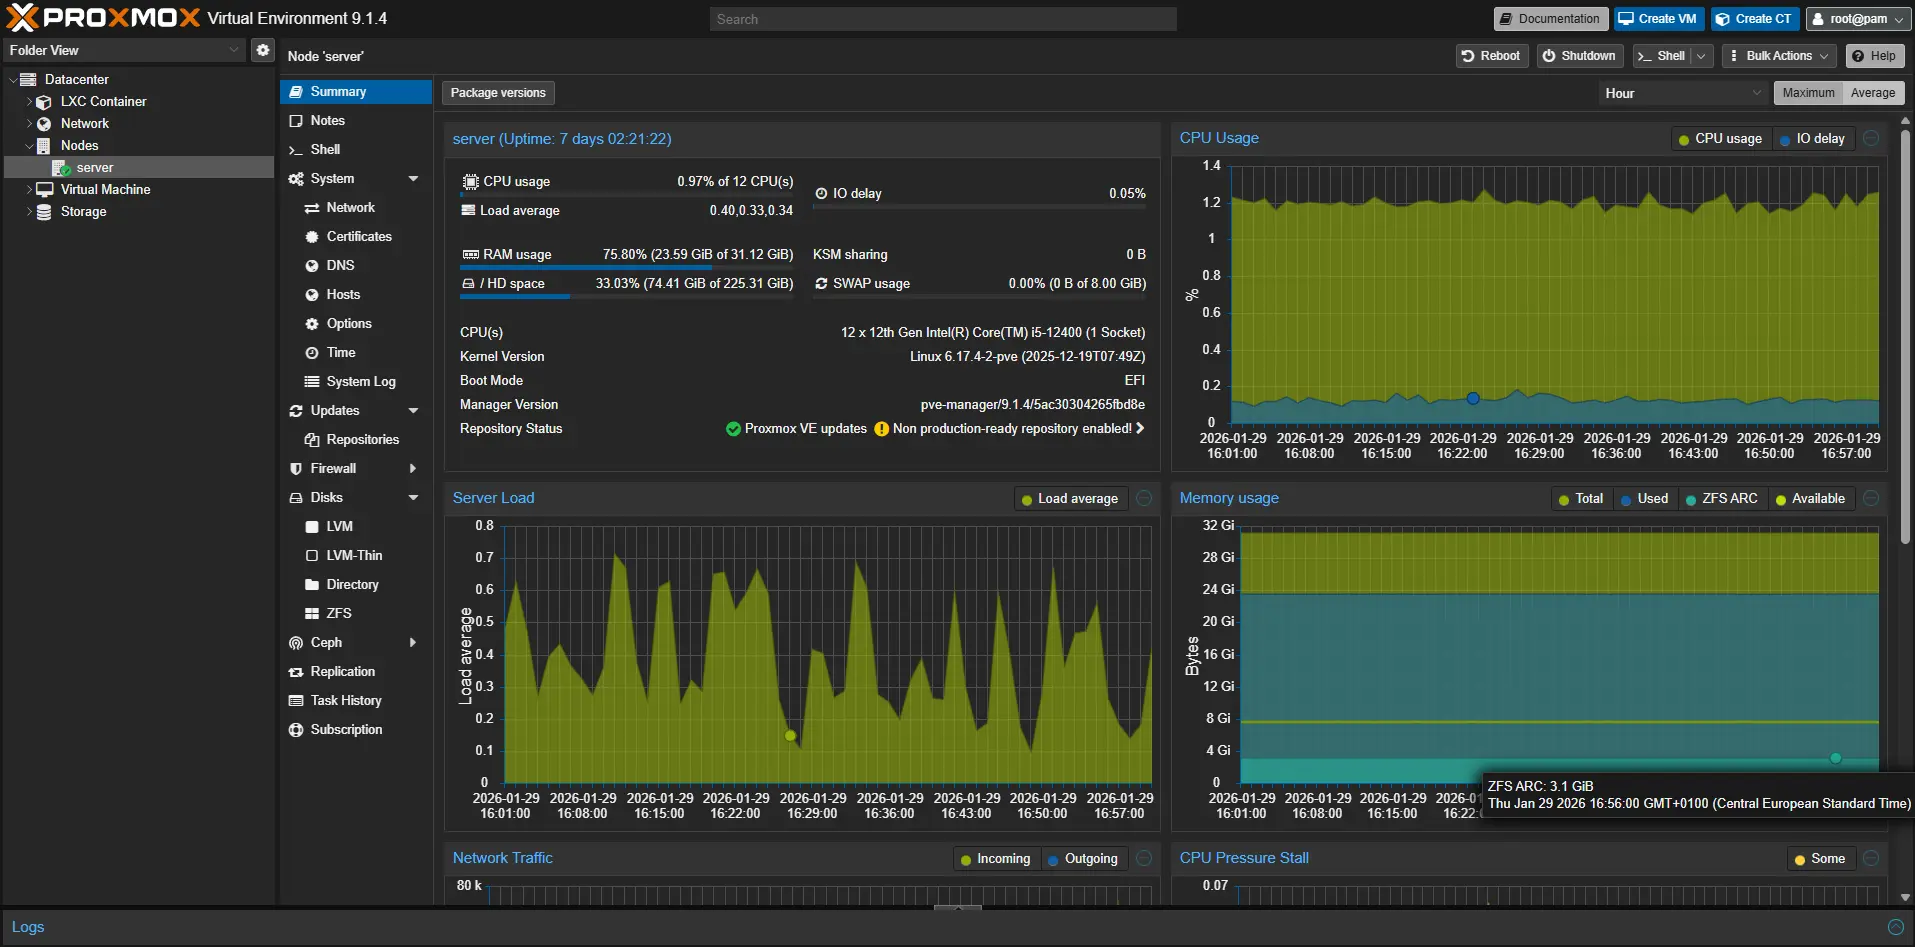Open the DNS settings
Image resolution: width=1915 pixels, height=947 pixels.
pyautogui.click(x=340, y=265)
